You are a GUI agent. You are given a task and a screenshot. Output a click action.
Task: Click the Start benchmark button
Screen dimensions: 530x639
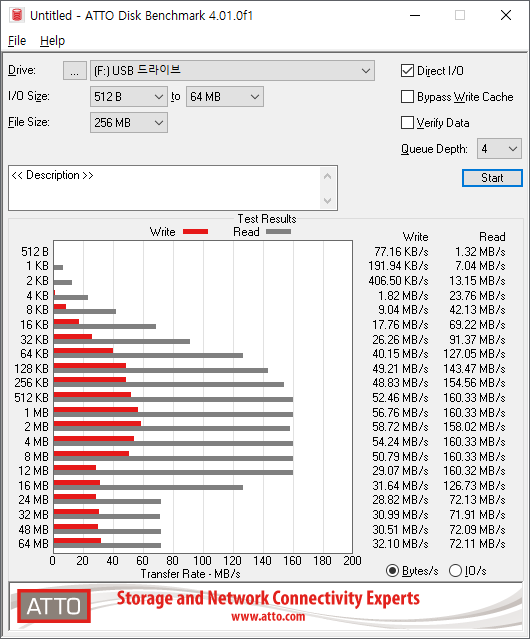(x=492, y=178)
